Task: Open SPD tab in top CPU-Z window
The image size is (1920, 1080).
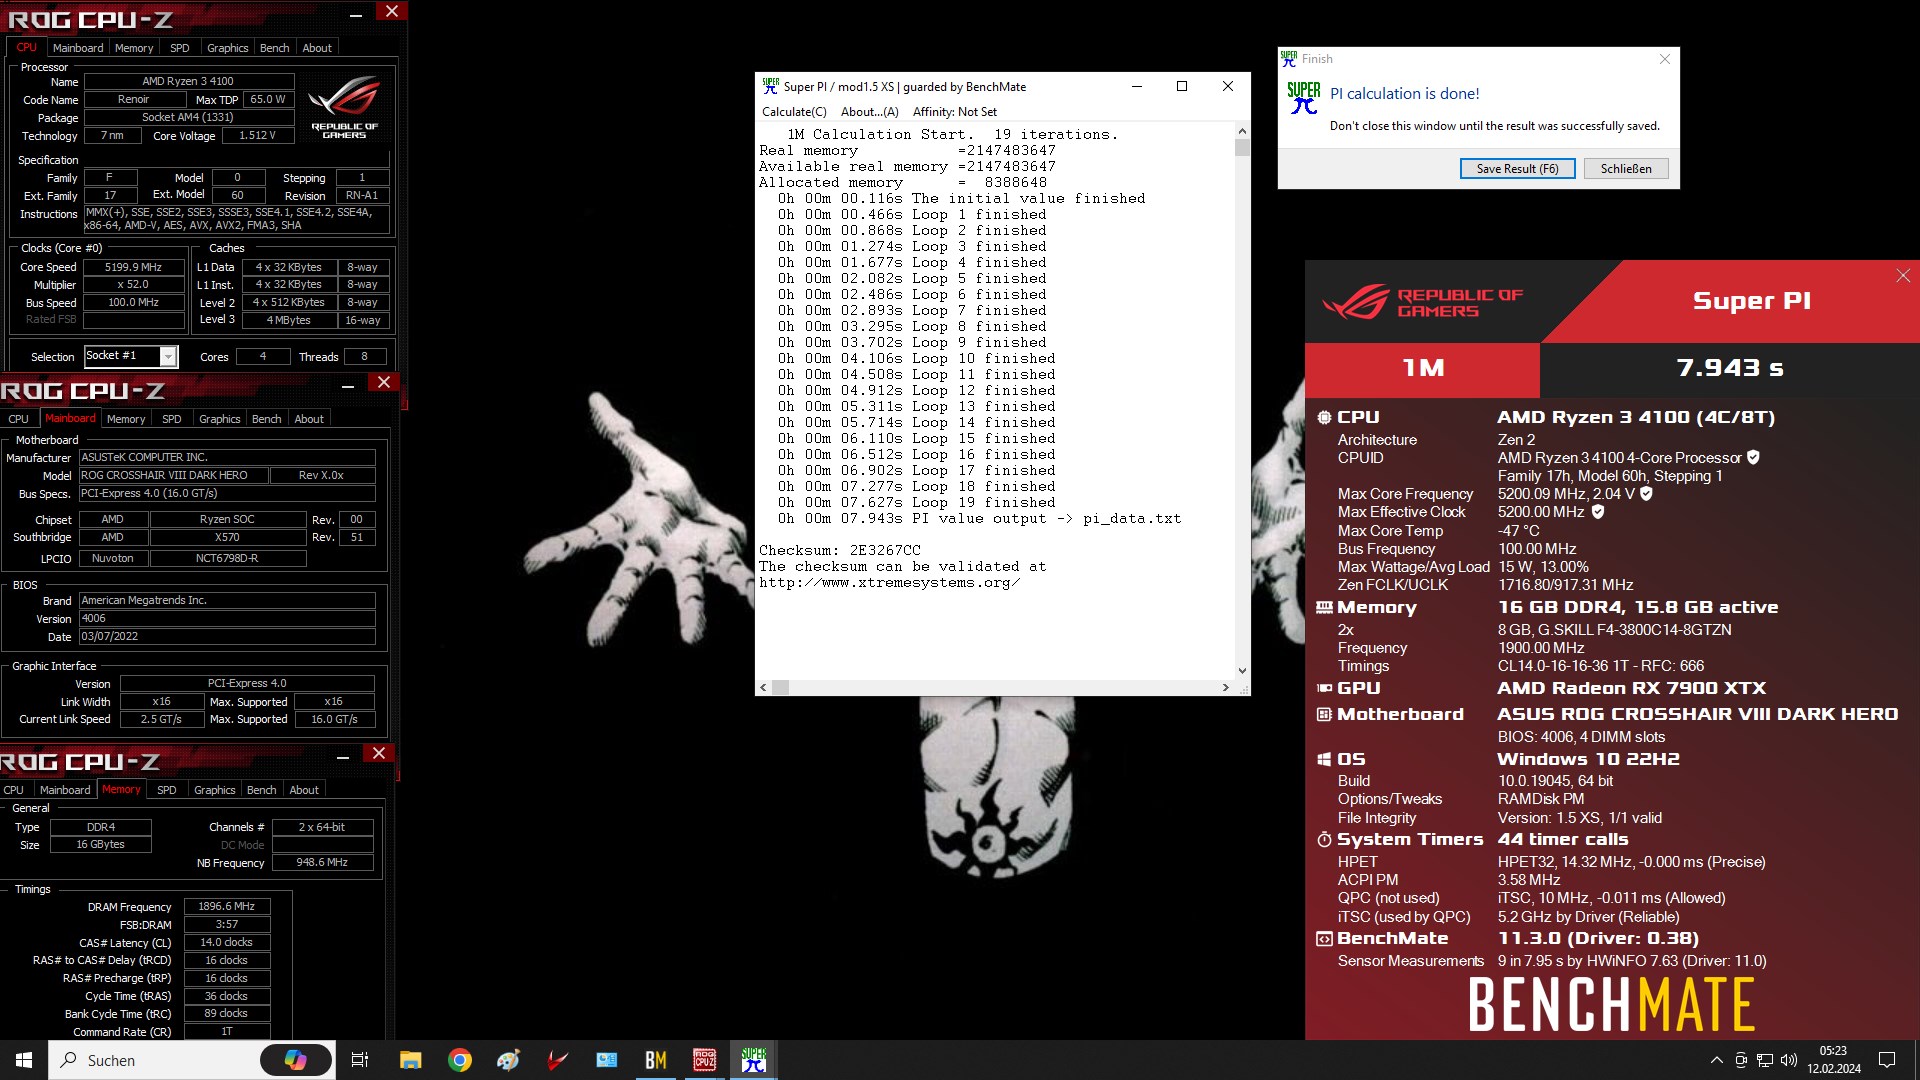Action: [180, 48]
